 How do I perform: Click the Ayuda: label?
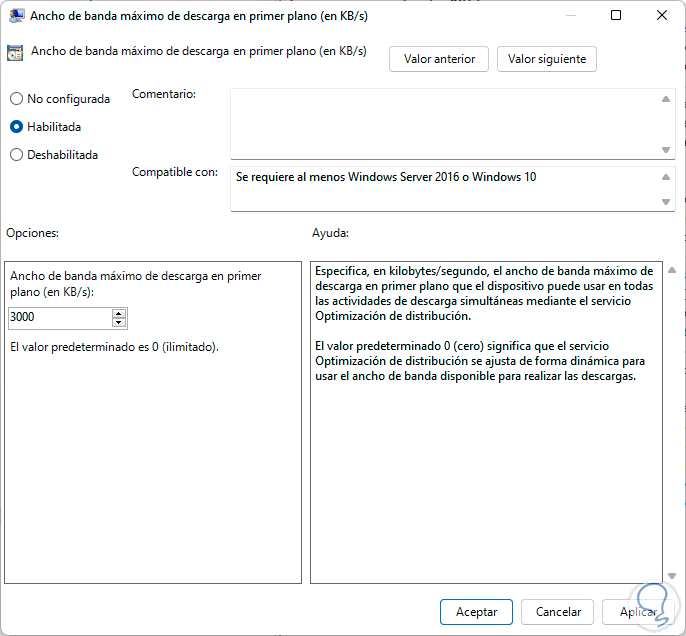[x=330, y=233]
